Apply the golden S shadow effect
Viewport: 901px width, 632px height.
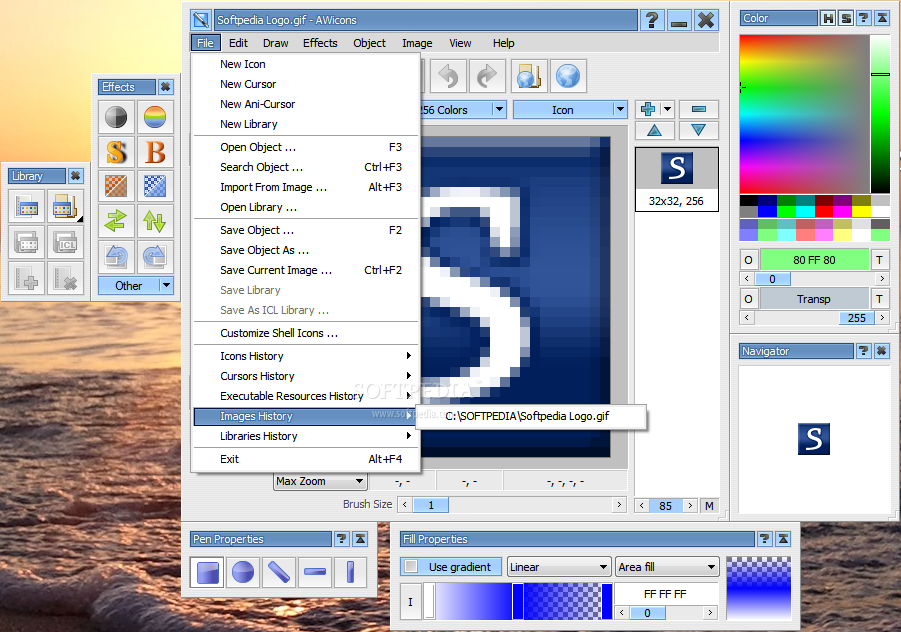pos(116,152)
